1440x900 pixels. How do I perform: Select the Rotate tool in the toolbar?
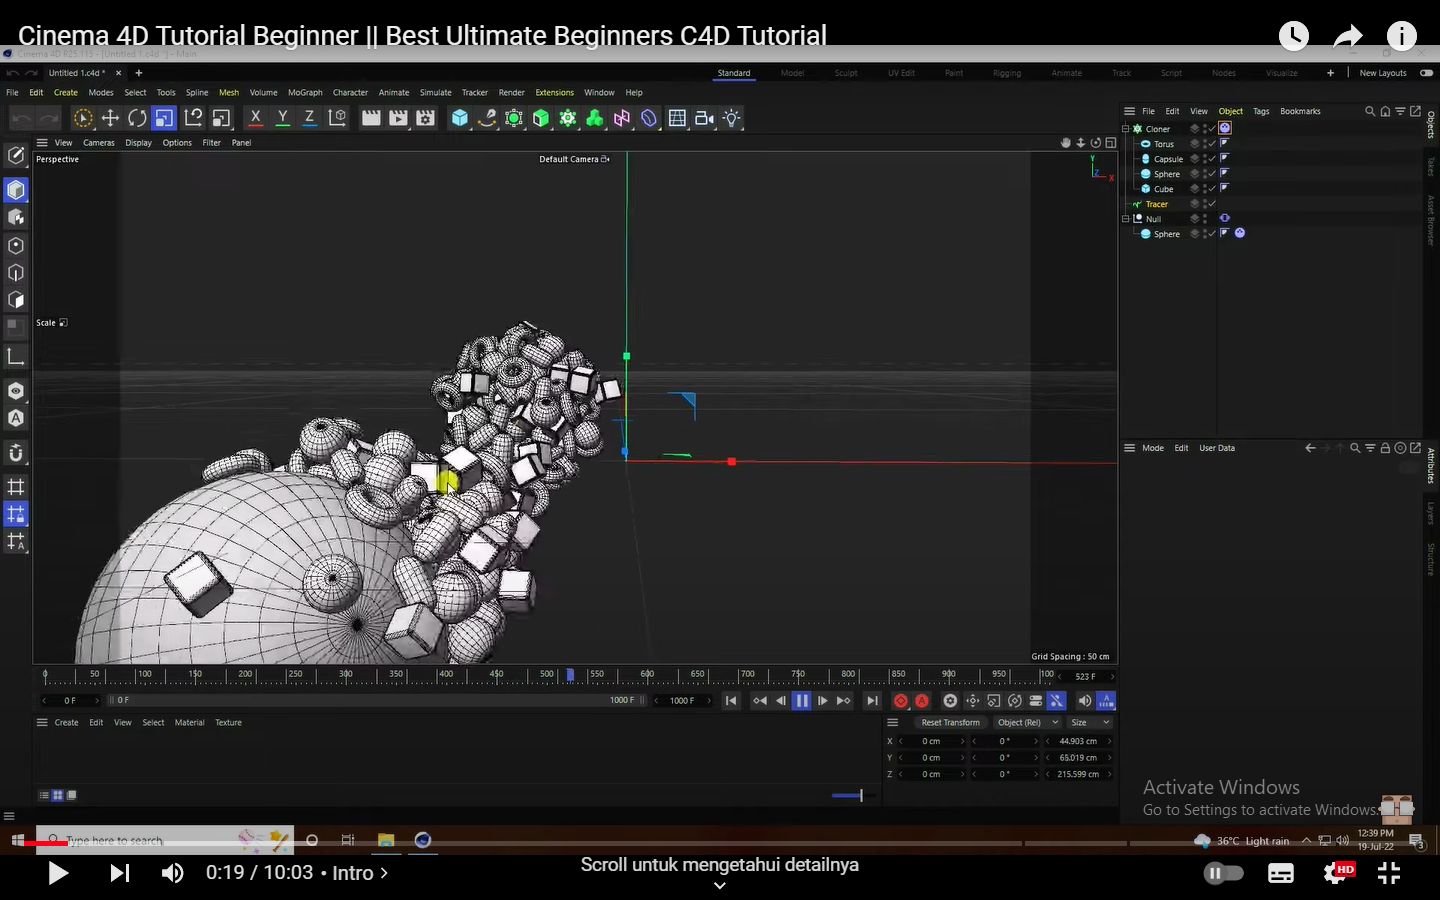pyautogui.click(x=137, y=118)
